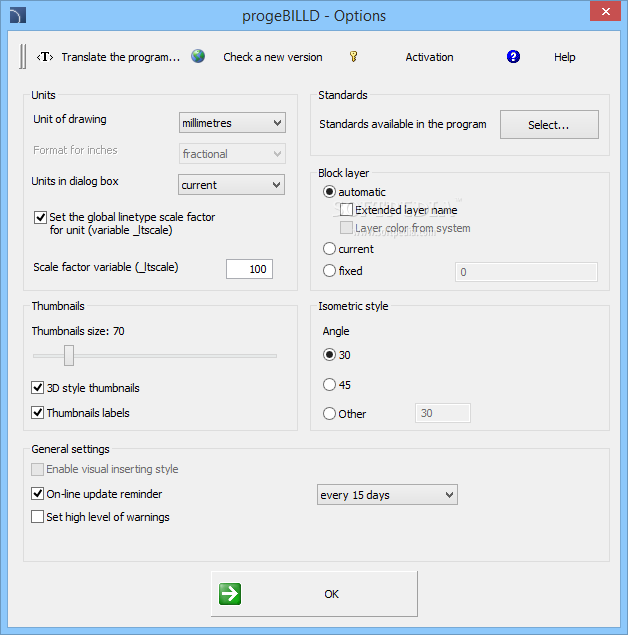This screenshot has height=635, width=628.
Task: Disable 3D style thumbnails
Action: click(x=38, y=388)
